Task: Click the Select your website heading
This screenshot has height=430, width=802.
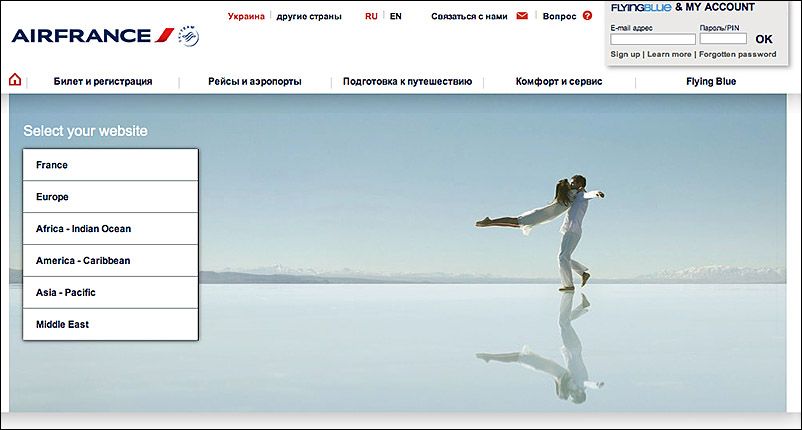Action: (85, 131)
